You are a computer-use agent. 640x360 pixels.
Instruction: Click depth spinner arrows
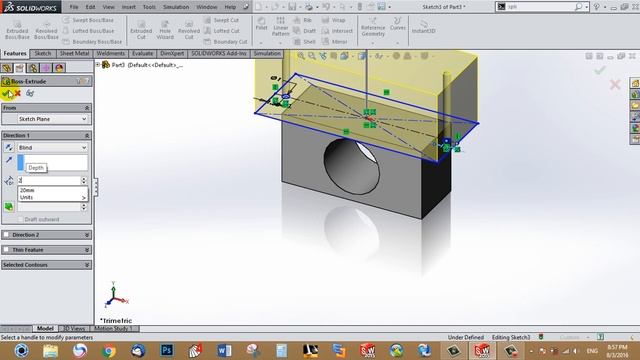[84, 180]
